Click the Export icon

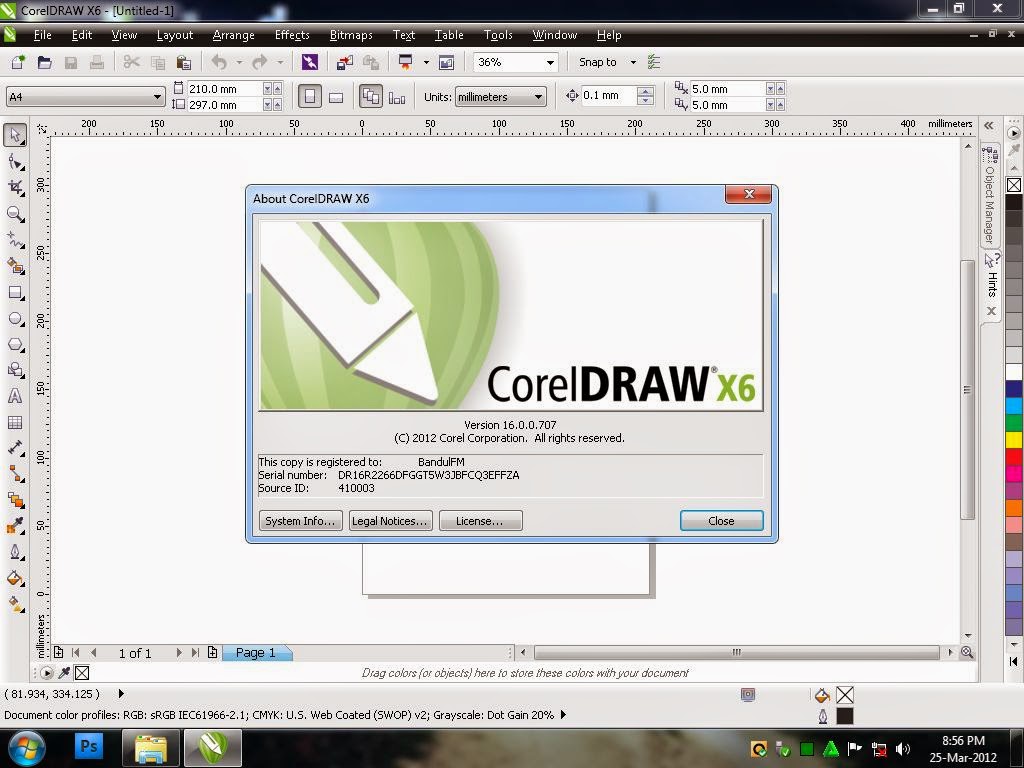(371, 62)
